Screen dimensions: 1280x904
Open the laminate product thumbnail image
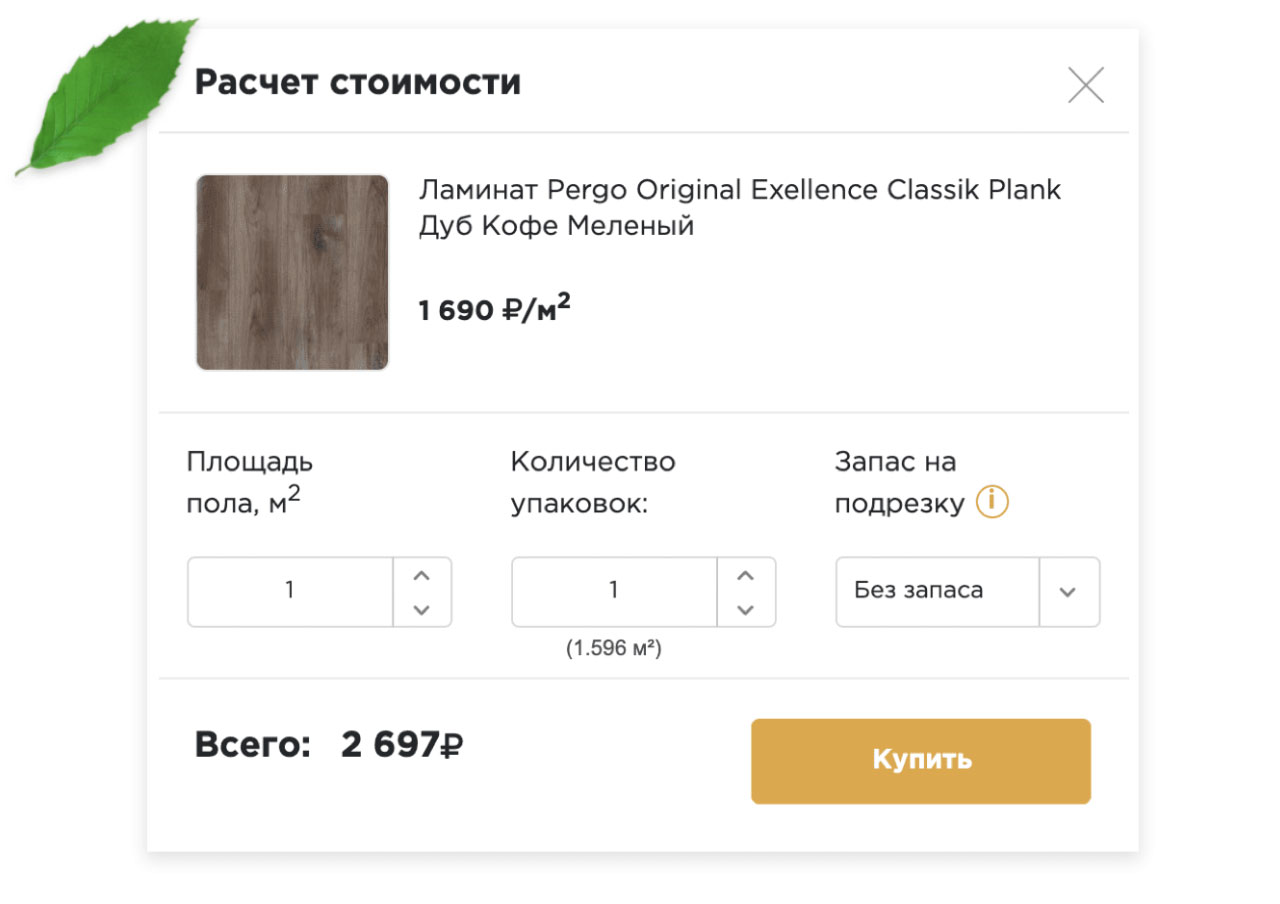292,272
